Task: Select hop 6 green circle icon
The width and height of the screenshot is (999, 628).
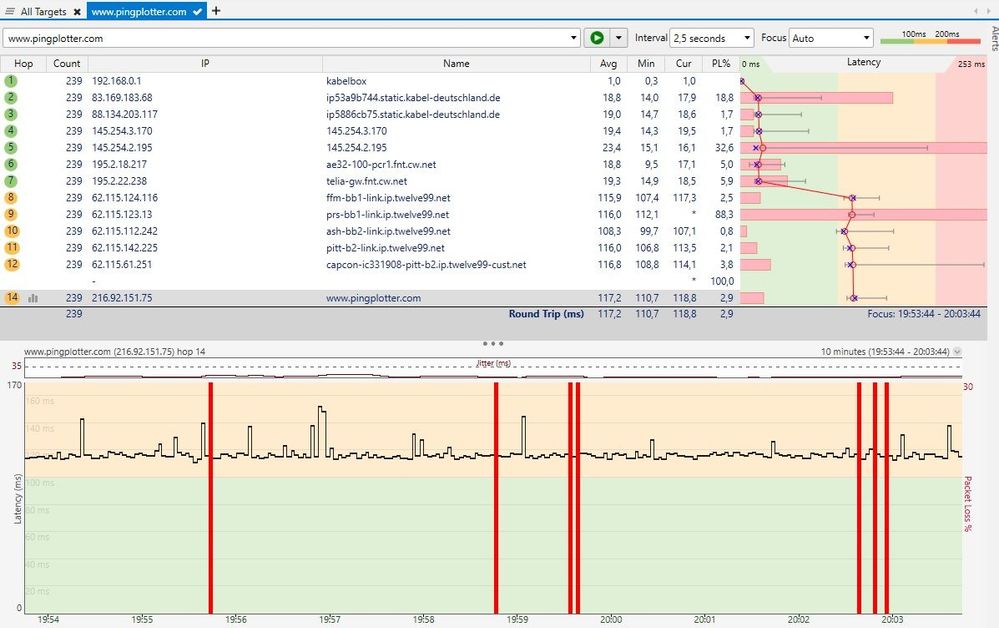Action: pyautogui.click(x=11, y=164)
